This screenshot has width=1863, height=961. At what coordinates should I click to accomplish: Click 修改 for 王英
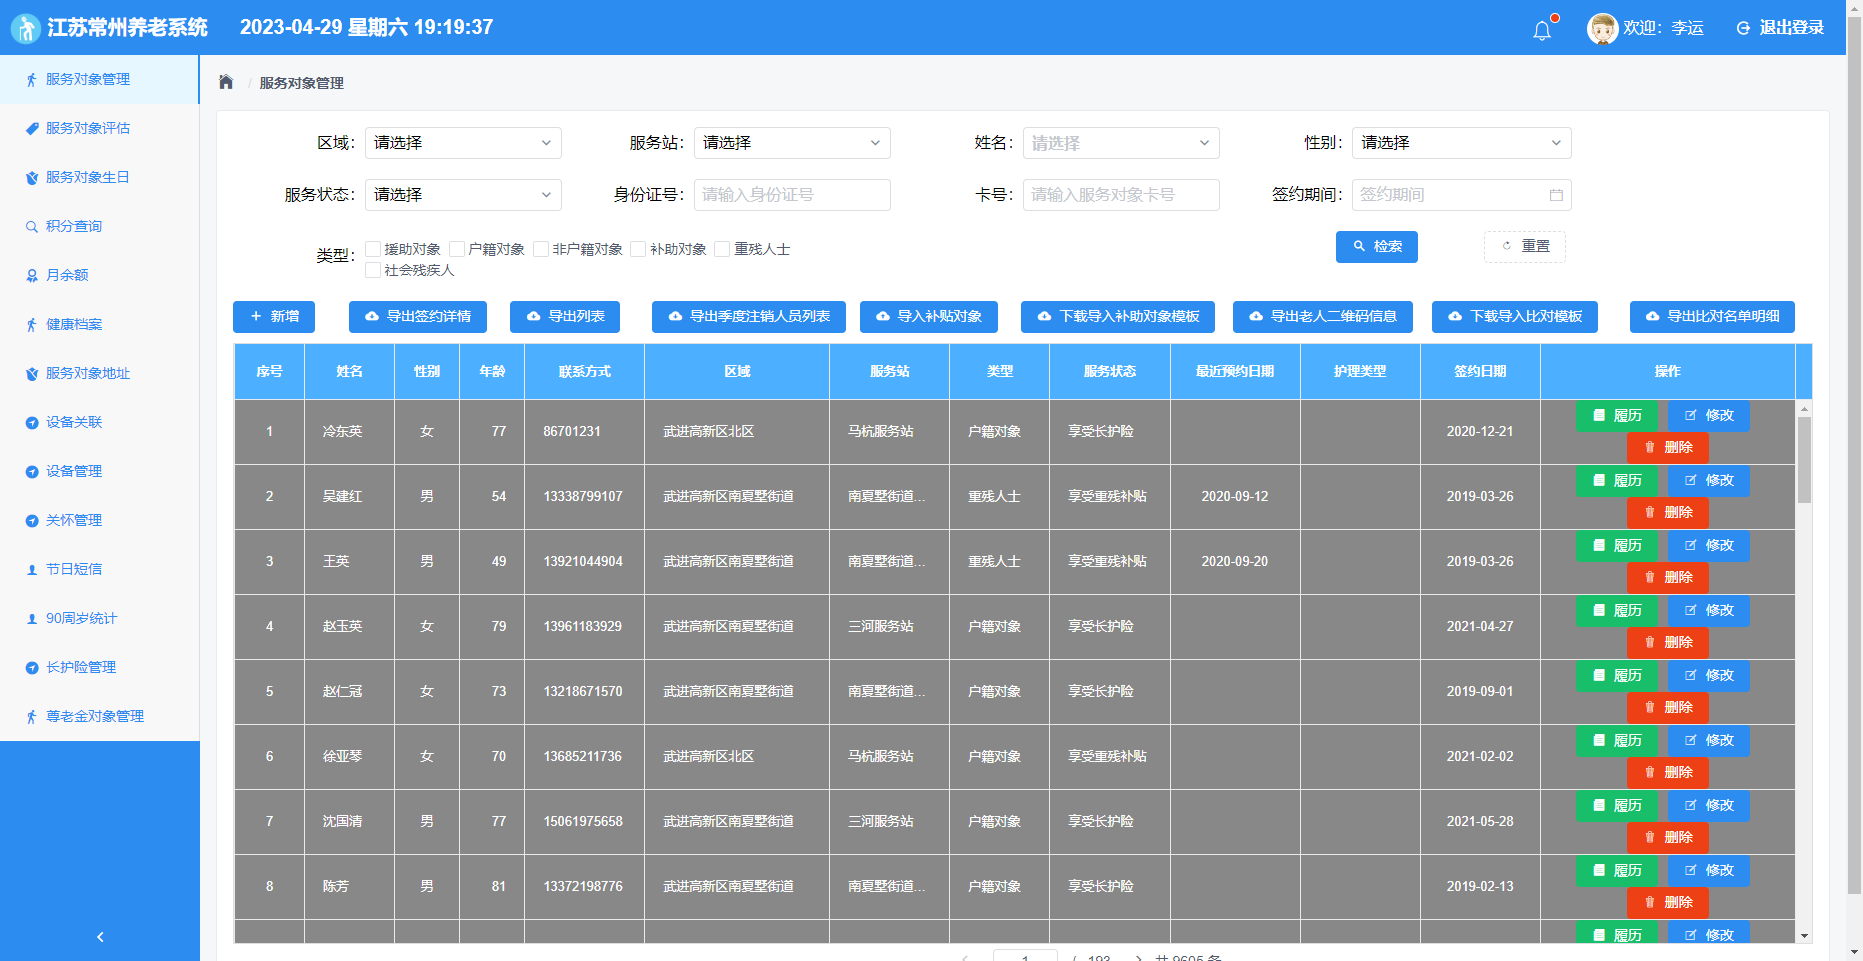coord(1709,546)
